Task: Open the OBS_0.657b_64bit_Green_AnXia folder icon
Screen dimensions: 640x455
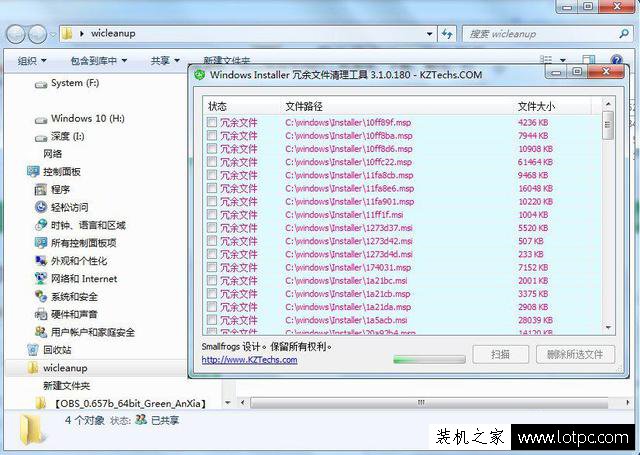Action: (x=41, y=404)
